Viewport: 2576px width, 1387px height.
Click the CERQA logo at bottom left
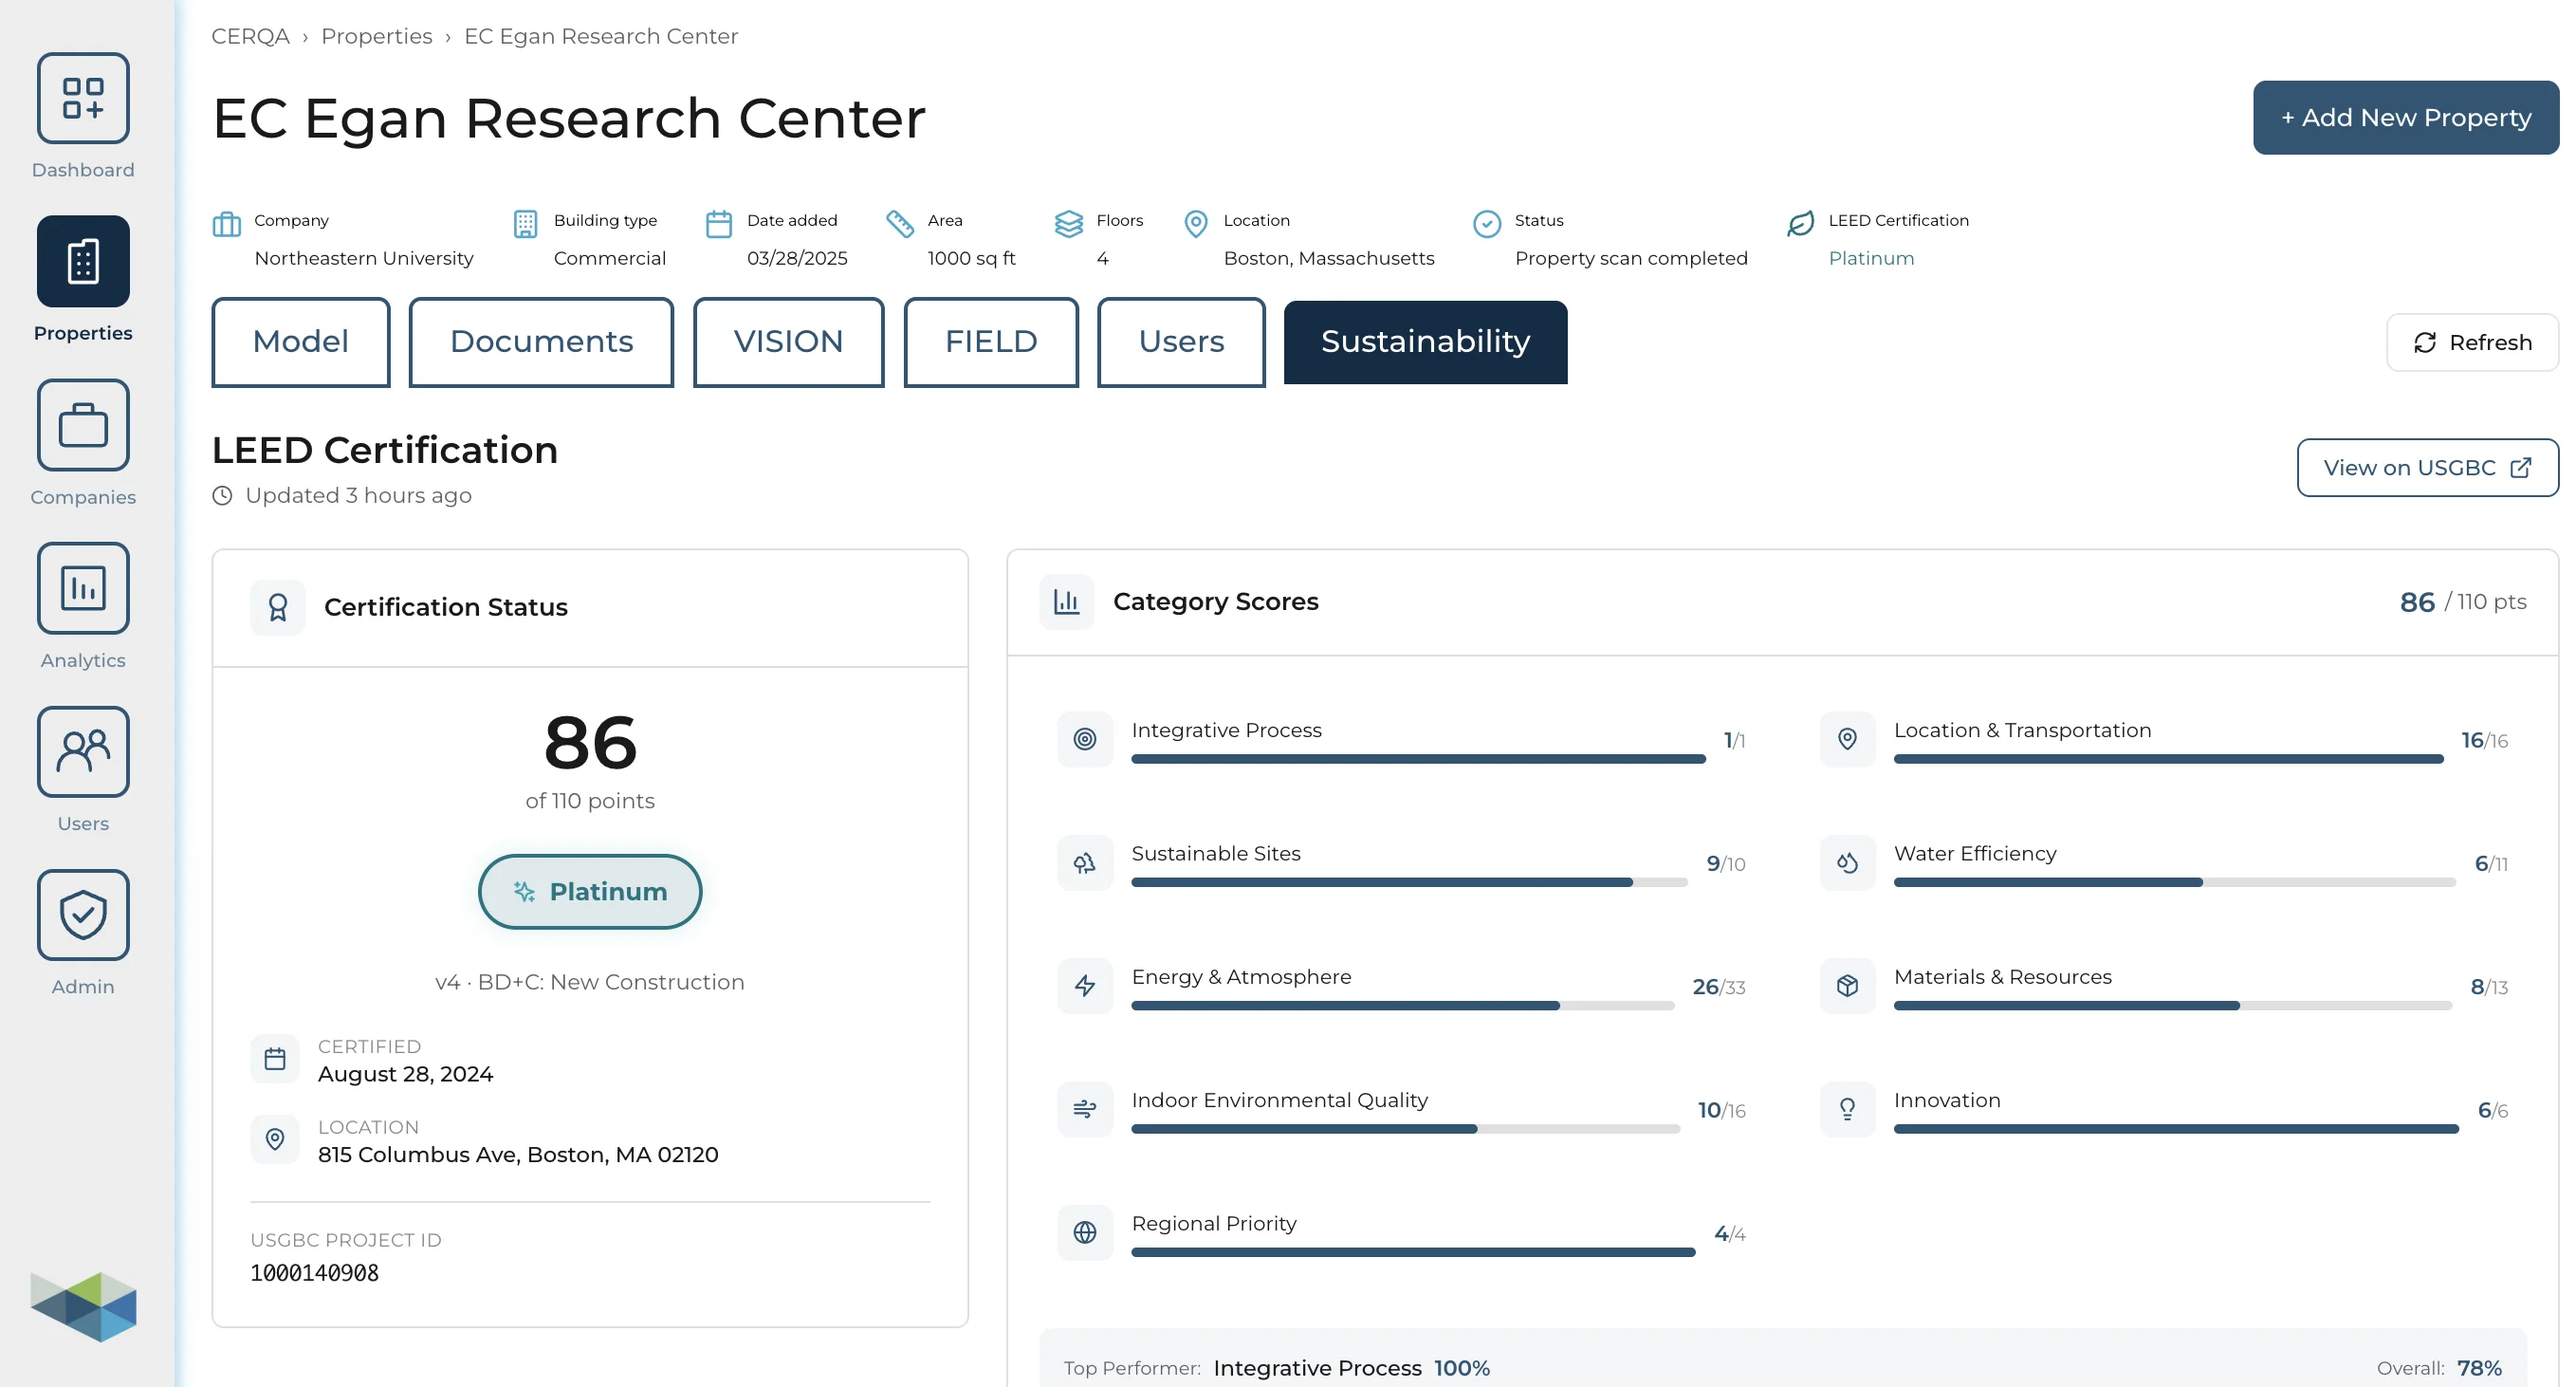pyautogui.click(x=83, y=1306)
